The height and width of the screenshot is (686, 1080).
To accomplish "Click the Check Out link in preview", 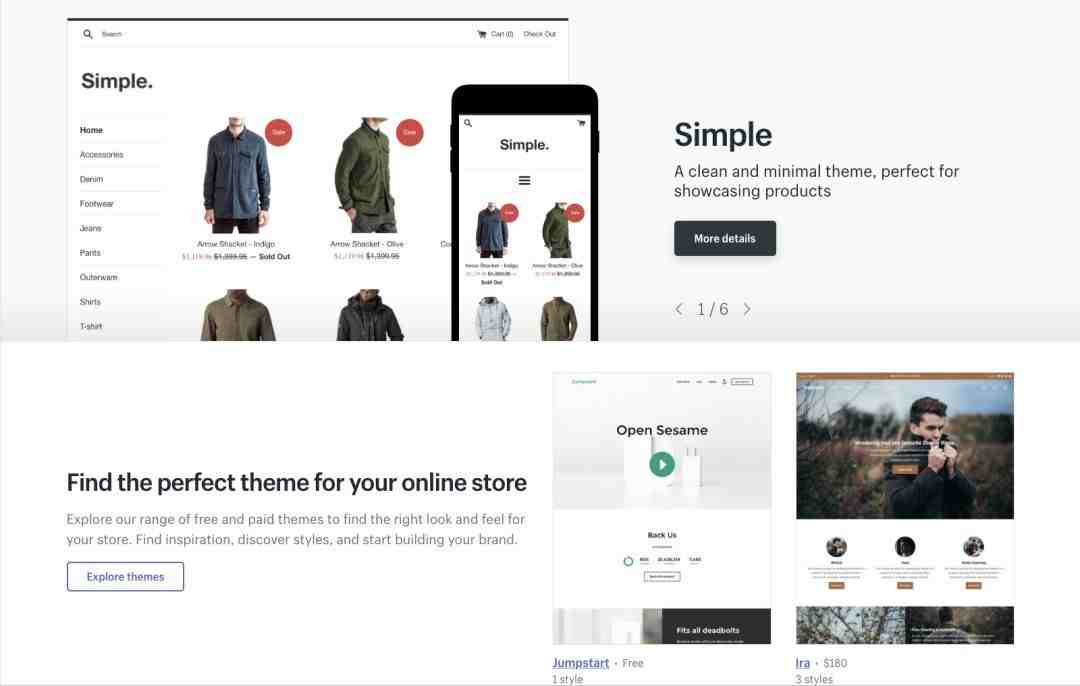I will click(x=539, y=34).
